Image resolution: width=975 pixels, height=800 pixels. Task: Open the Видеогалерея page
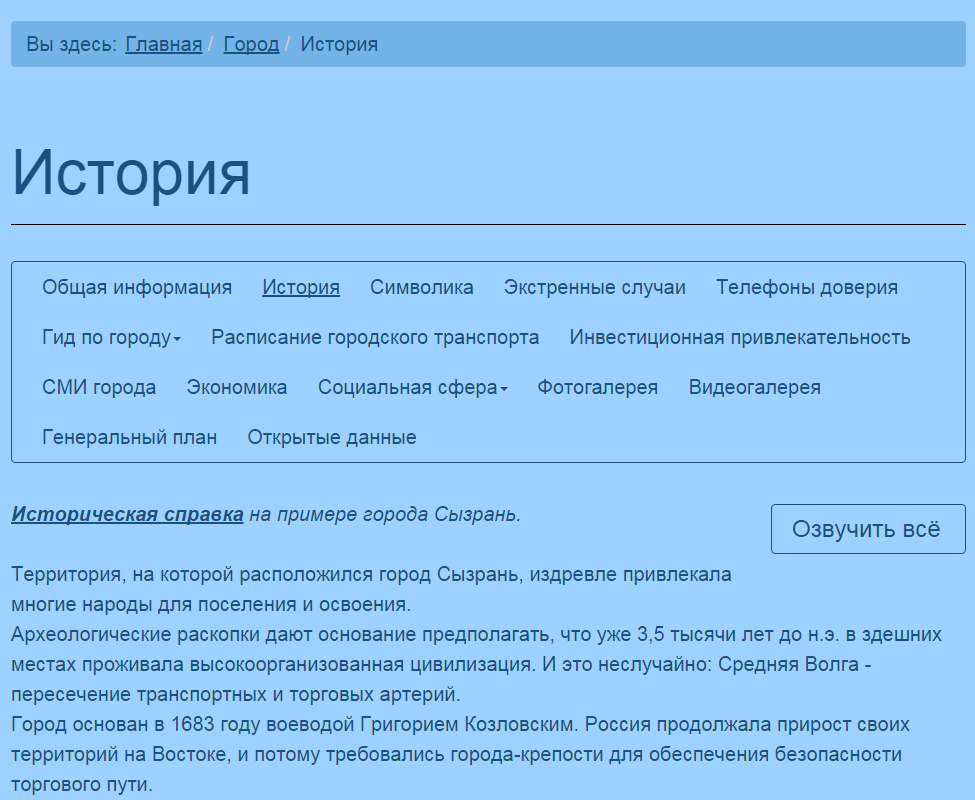point(754,388)
